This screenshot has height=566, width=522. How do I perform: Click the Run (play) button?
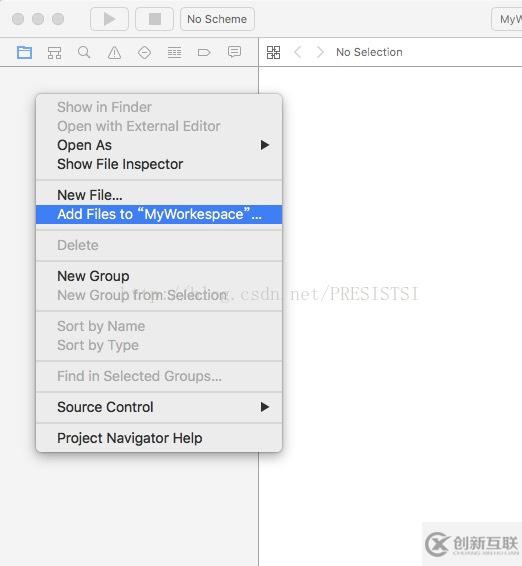coord(109,19)
